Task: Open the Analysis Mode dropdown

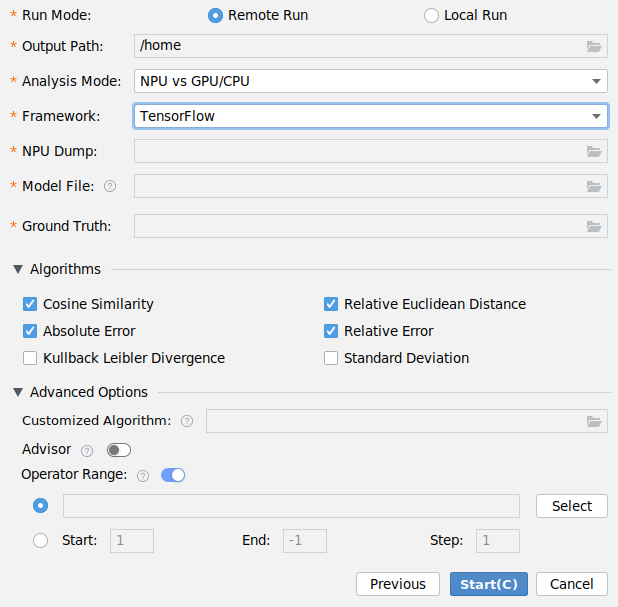Action: click(370, 81)
